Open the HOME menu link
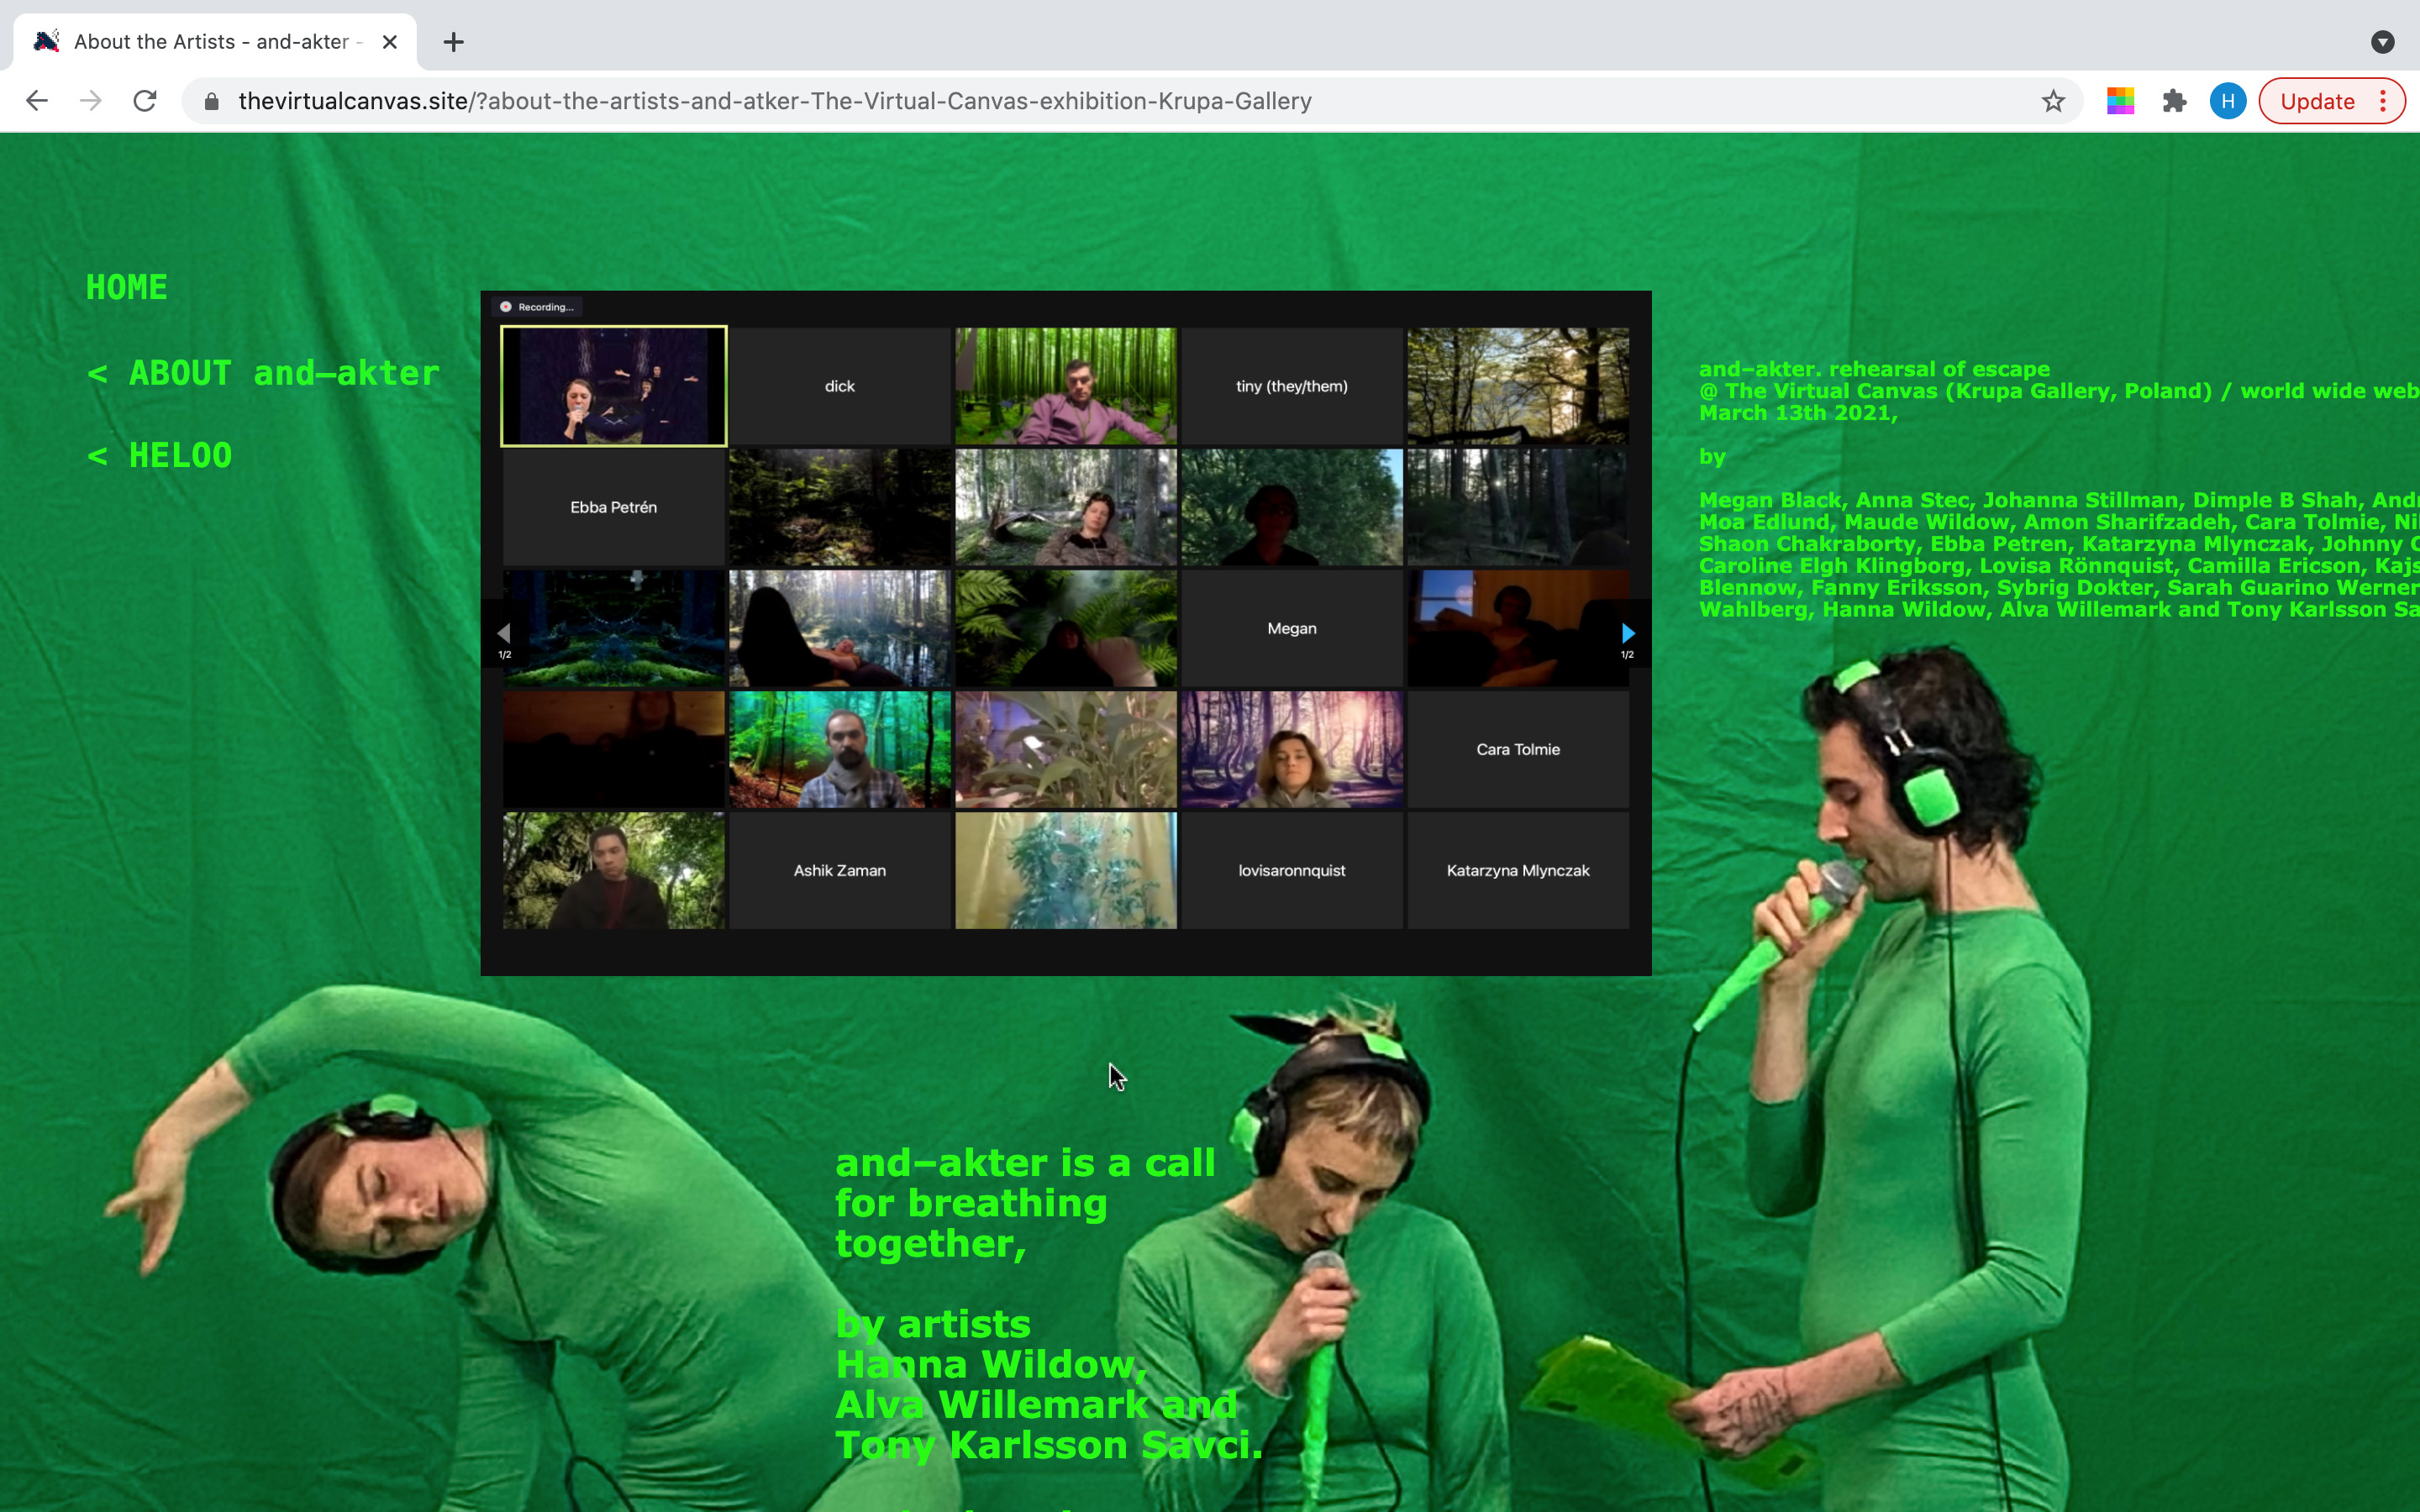This screenshot has height=1512, width=2420. pyautogui.click(x=127, y=288)
